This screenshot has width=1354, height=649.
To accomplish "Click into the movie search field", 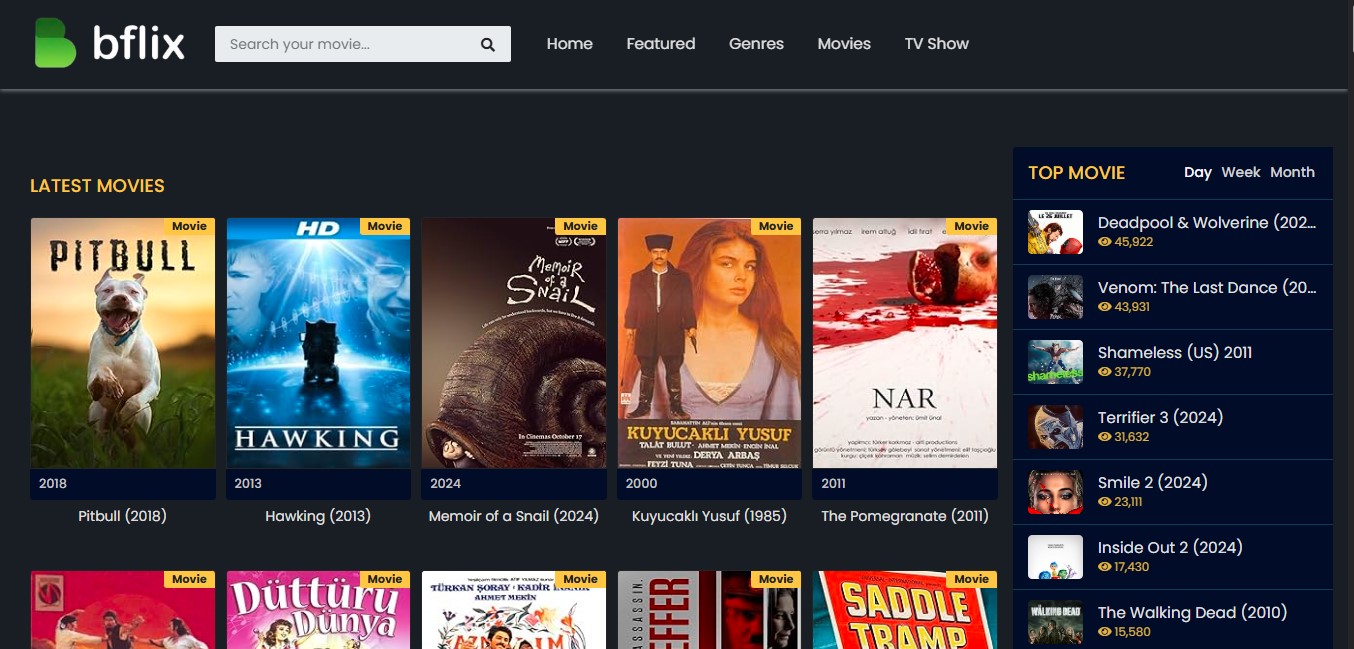I will coord(345,44).
